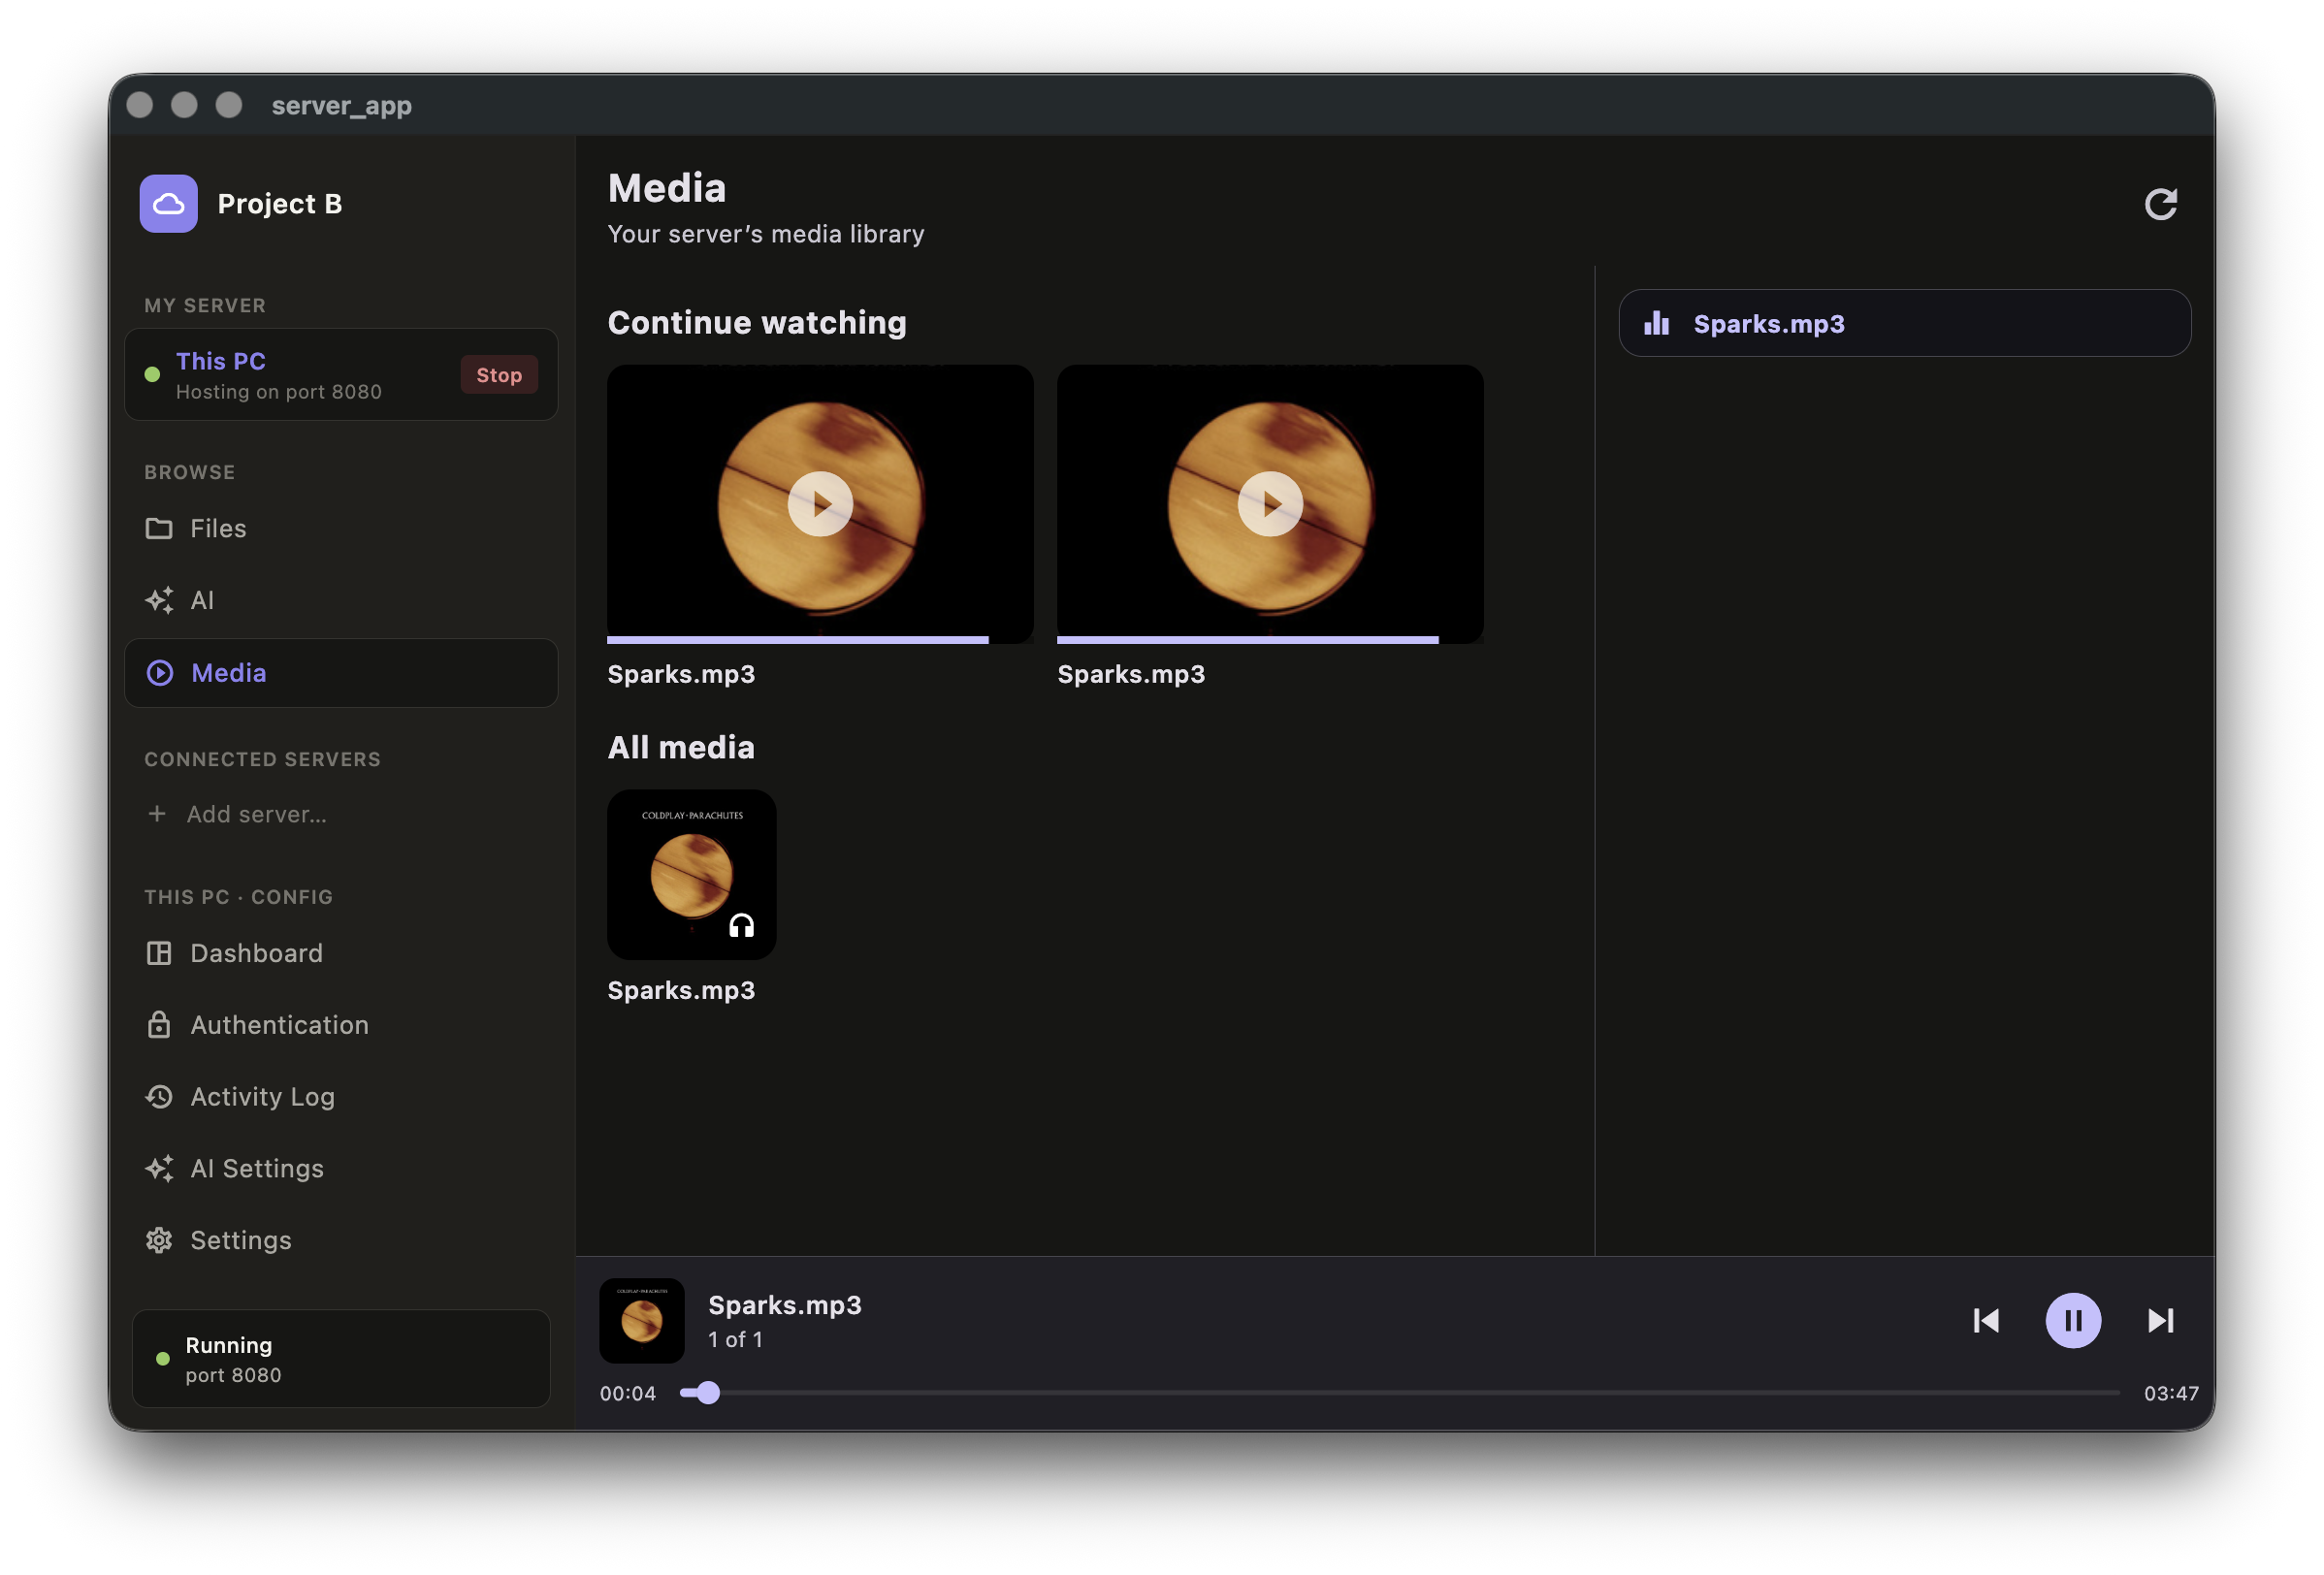Screen dimensions: 2324x1575
Task: Click Sparks.mp3 label under All media tile
Action: [x=681, y=990]
